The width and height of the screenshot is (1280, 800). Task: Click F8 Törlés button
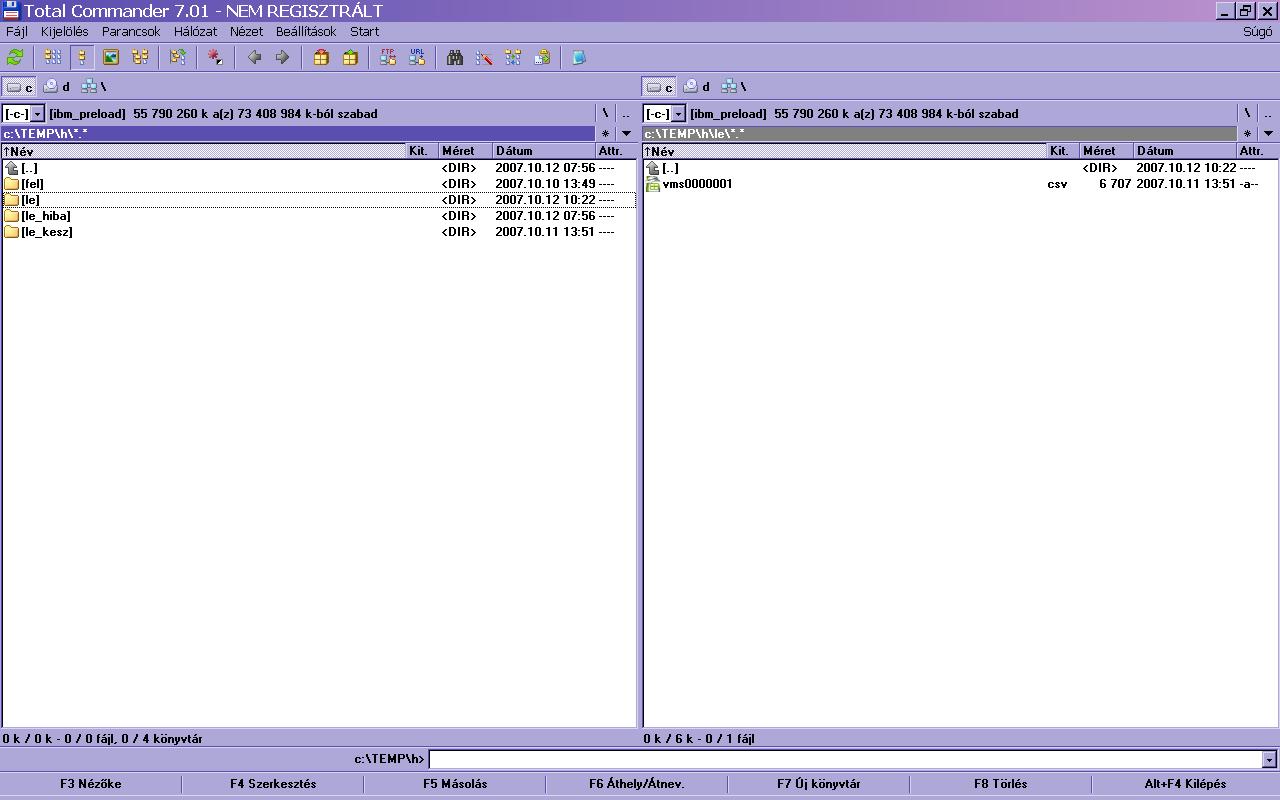1001,784
